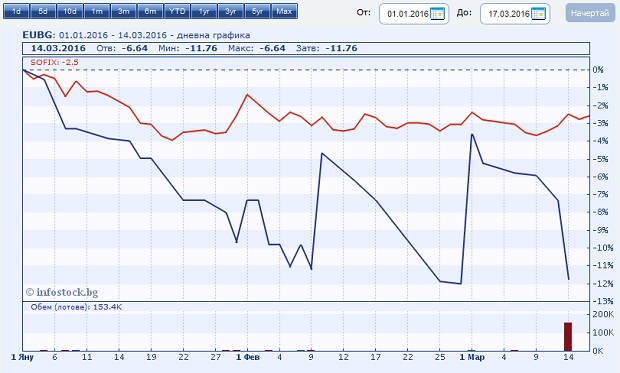Viewport: 620px width, 373px height.
Task: Click the Мин: -11.76 minimum value
Action: [188, 48]
